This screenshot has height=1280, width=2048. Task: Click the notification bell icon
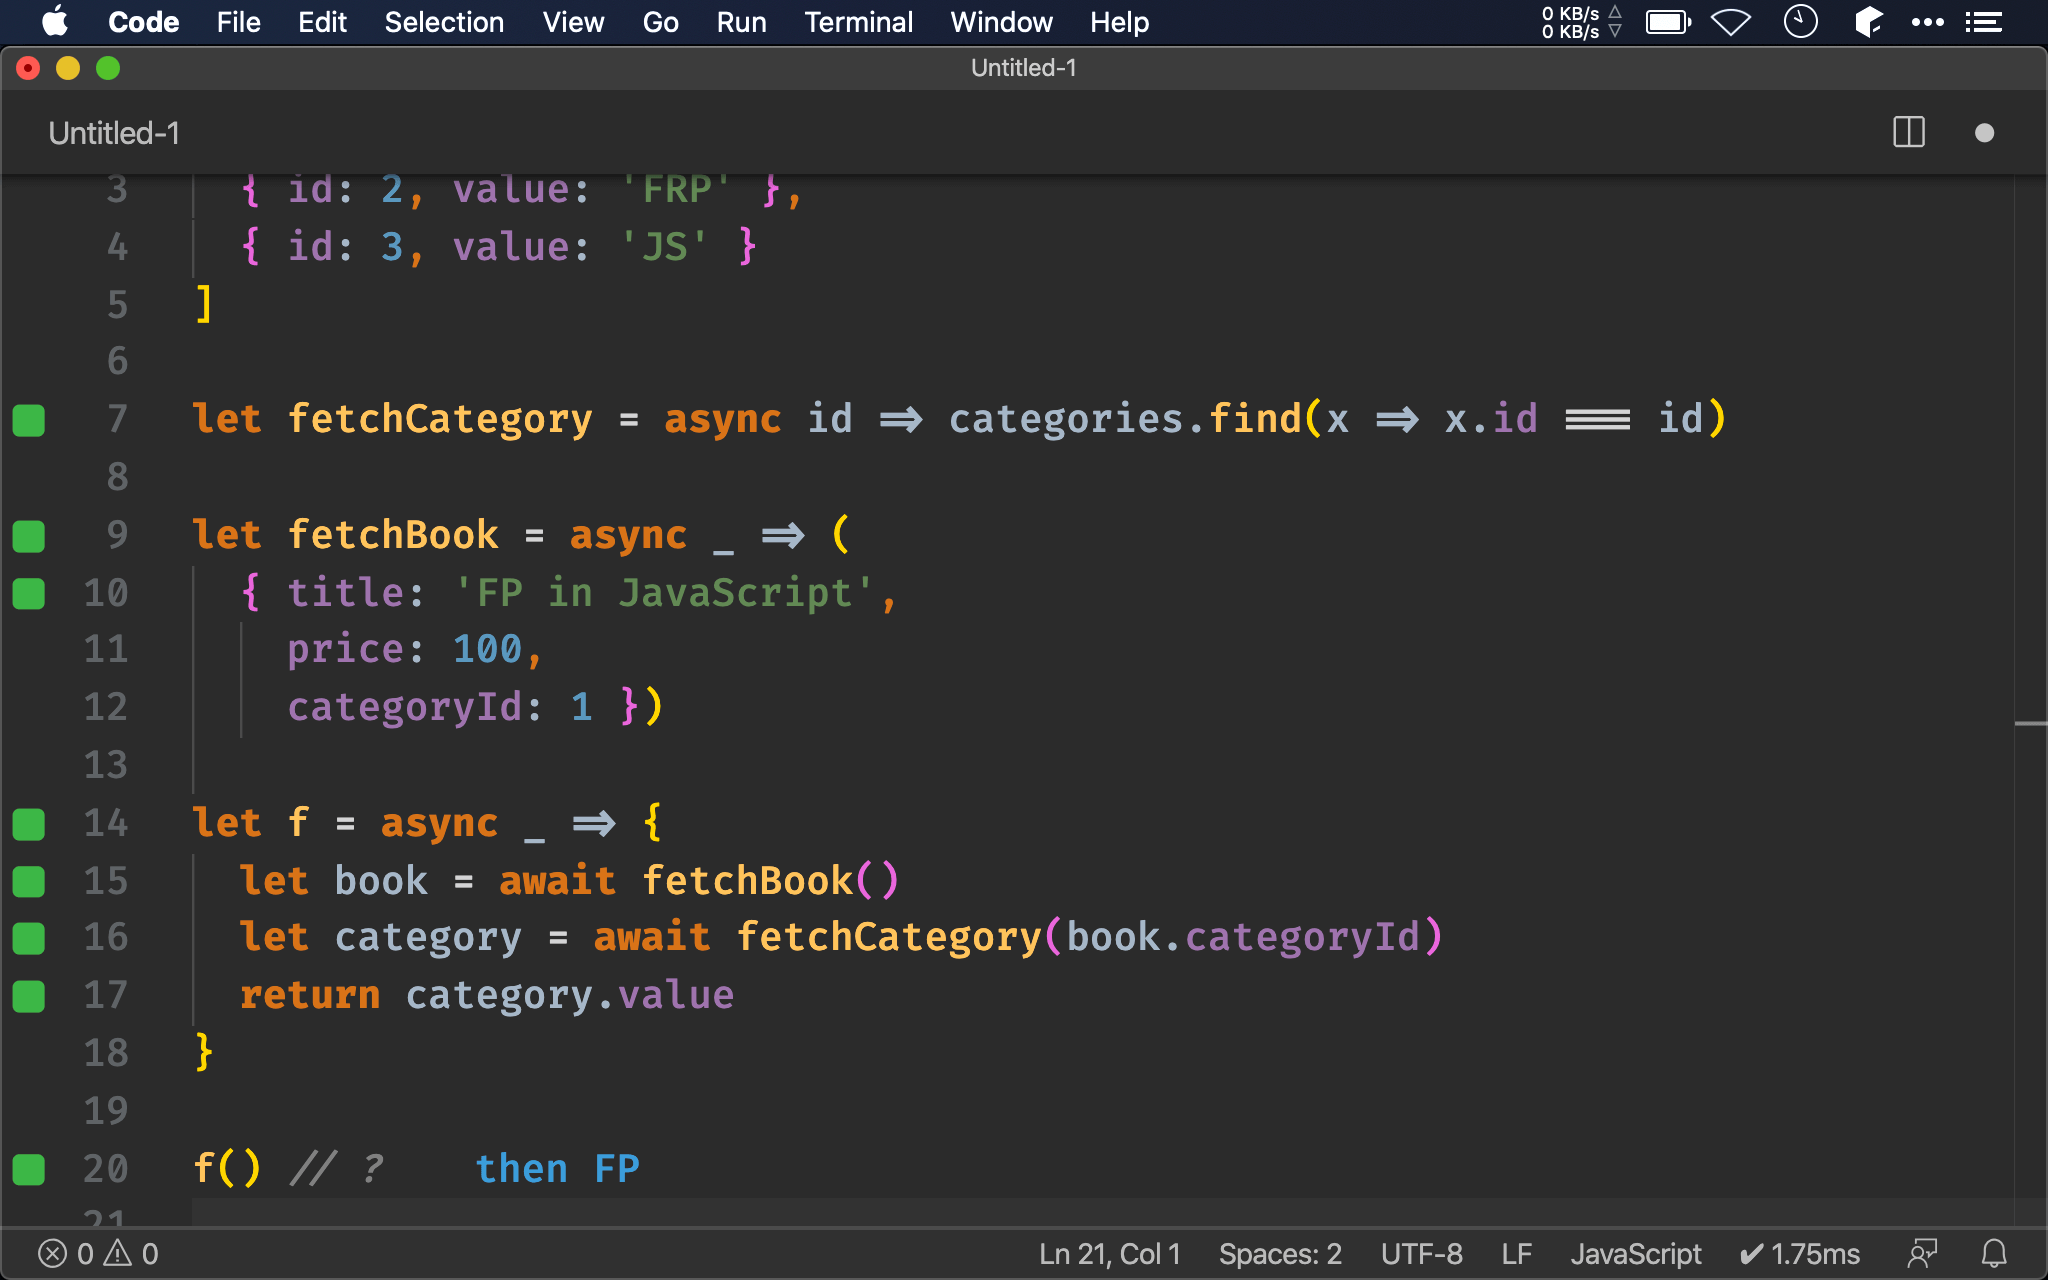click(1994, 1253)
